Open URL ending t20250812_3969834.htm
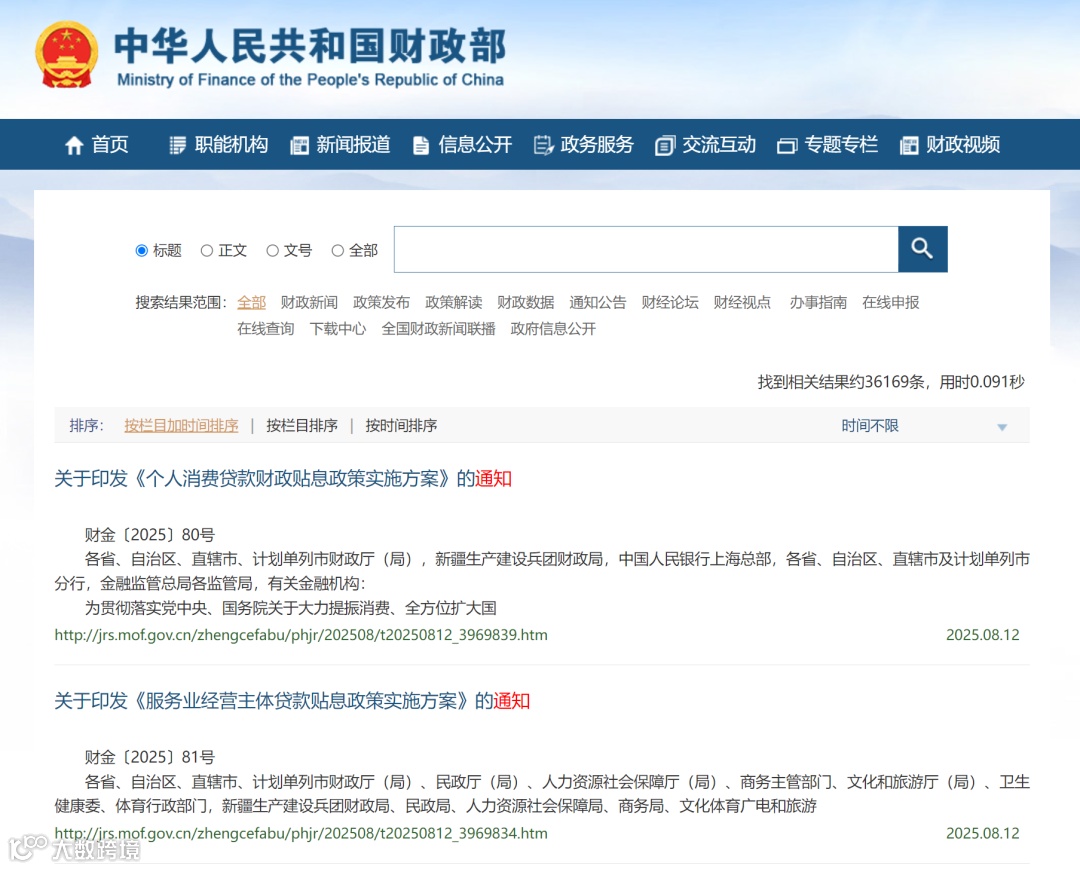 tap(301, 833)
